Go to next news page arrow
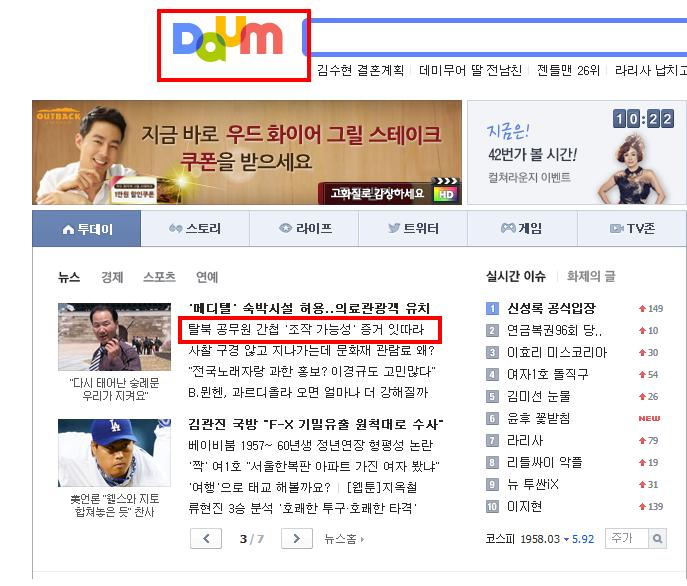The image size is (687, 586). point(297,539)
